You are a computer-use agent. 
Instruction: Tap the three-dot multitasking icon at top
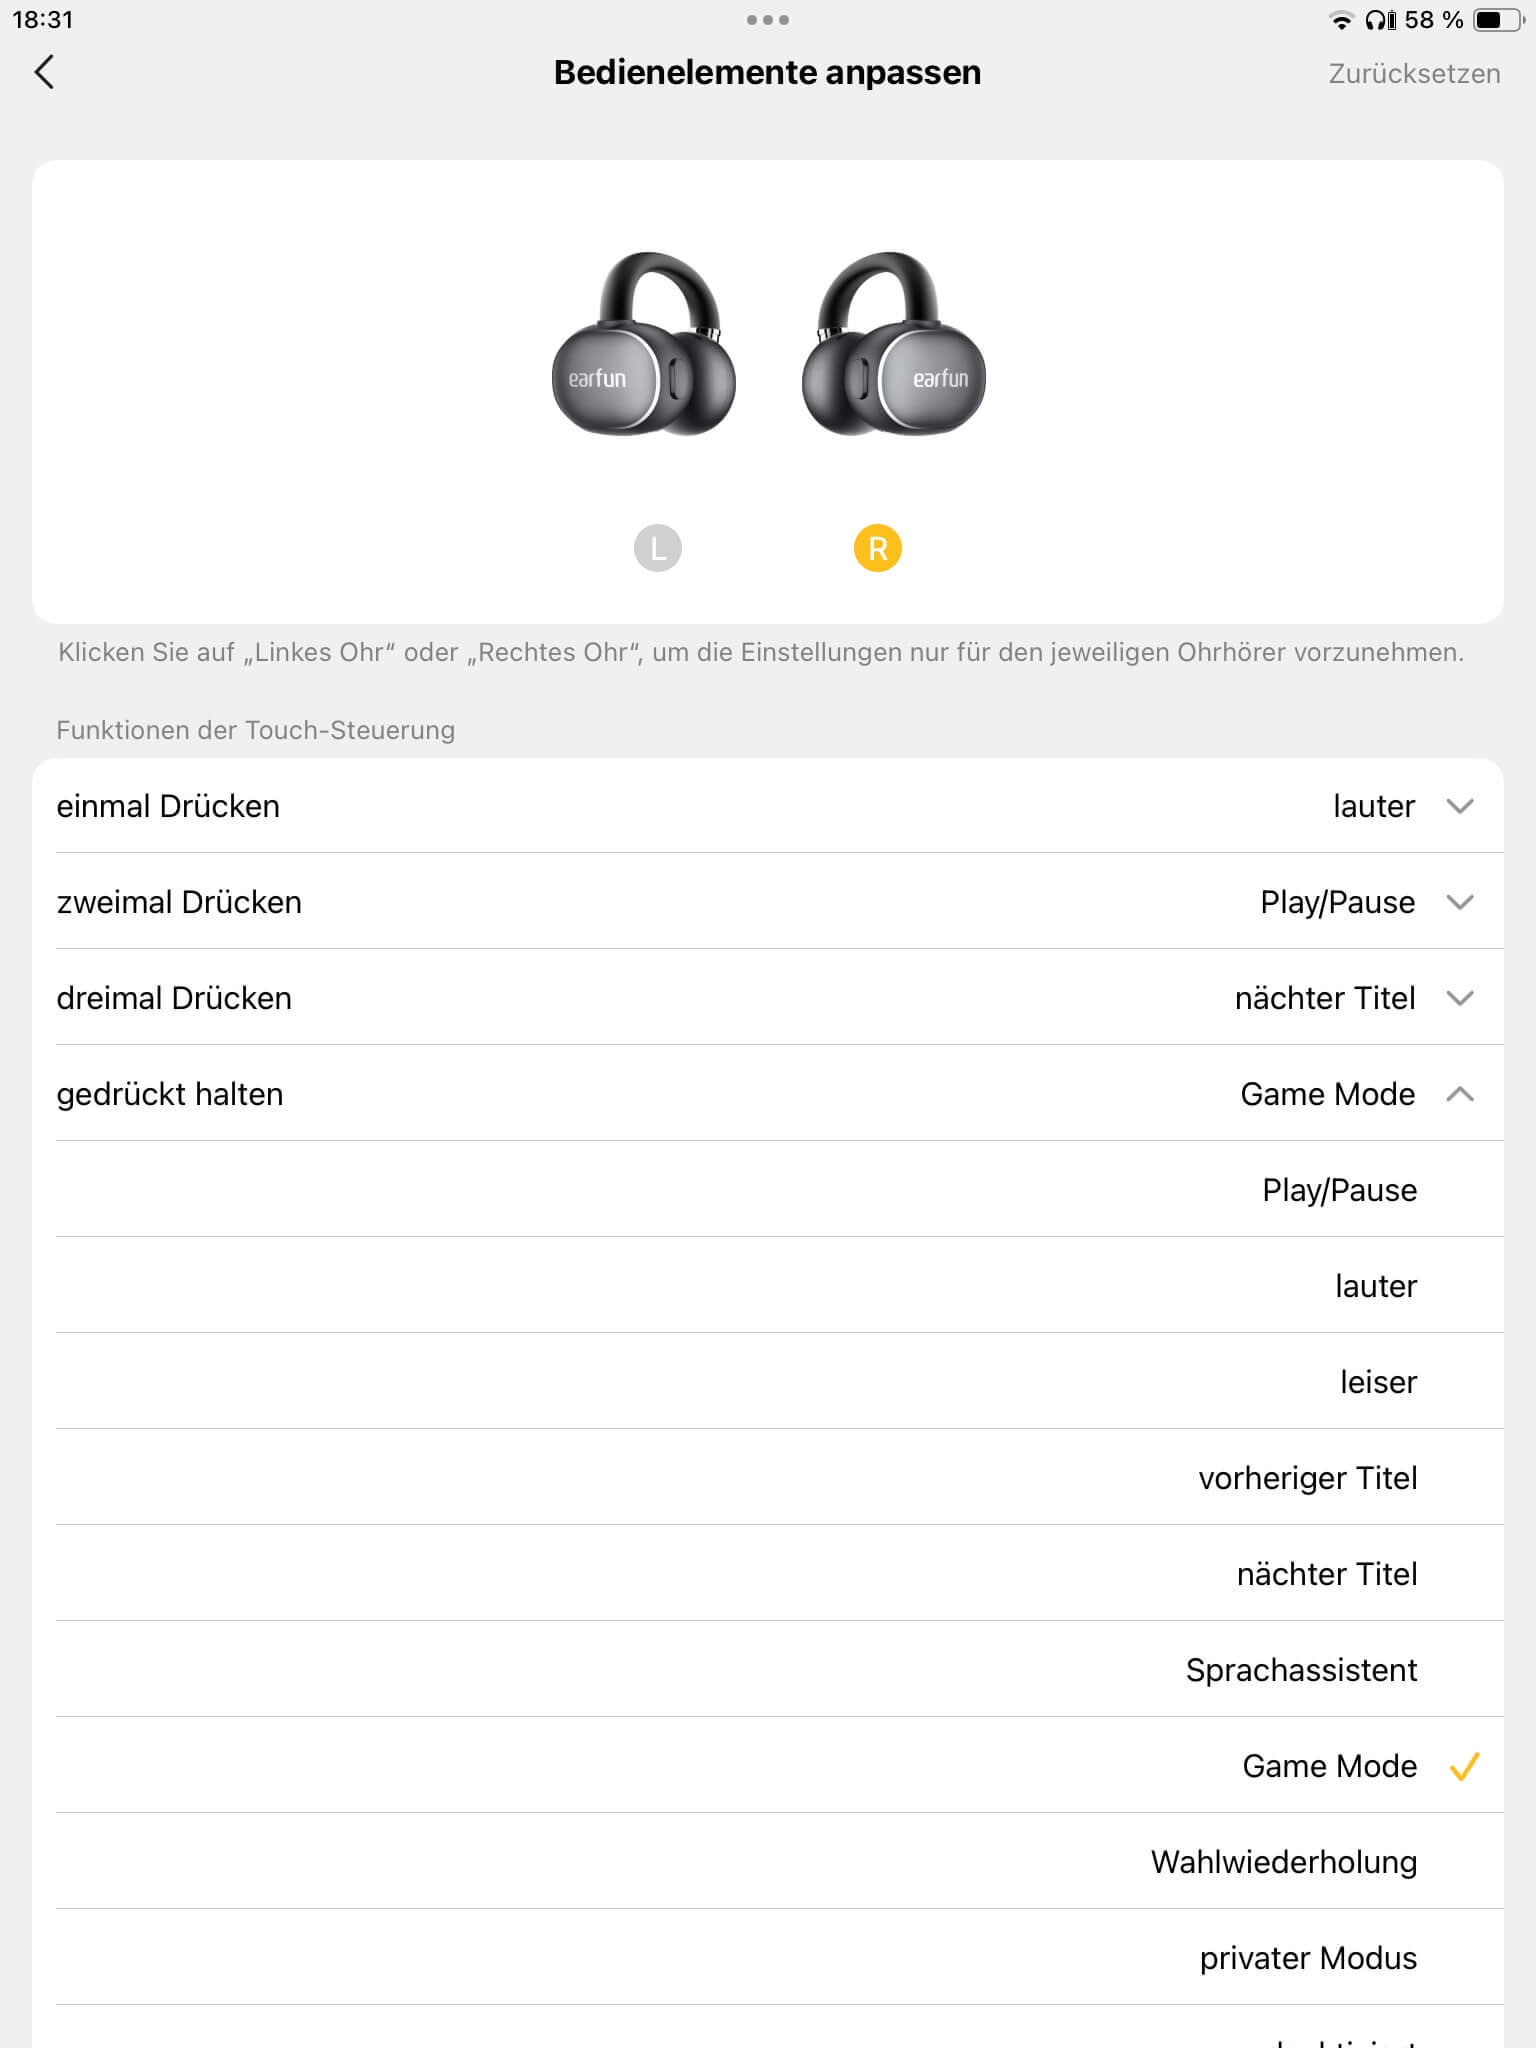768,20
